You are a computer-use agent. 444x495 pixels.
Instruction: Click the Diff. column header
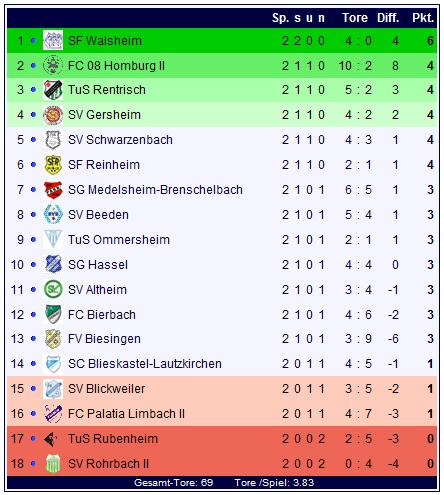pyautogui.click(x=388, y=18)
